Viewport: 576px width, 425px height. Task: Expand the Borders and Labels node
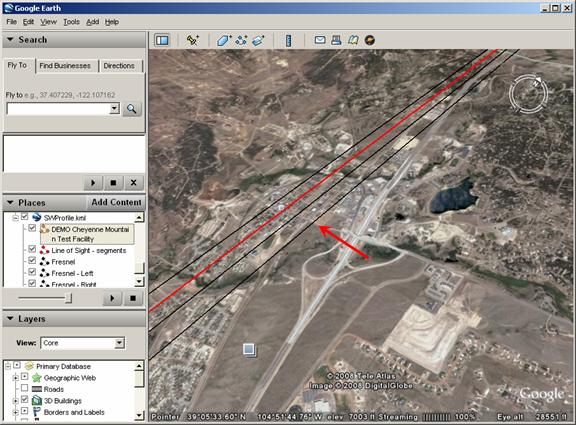tap(15, 412)
